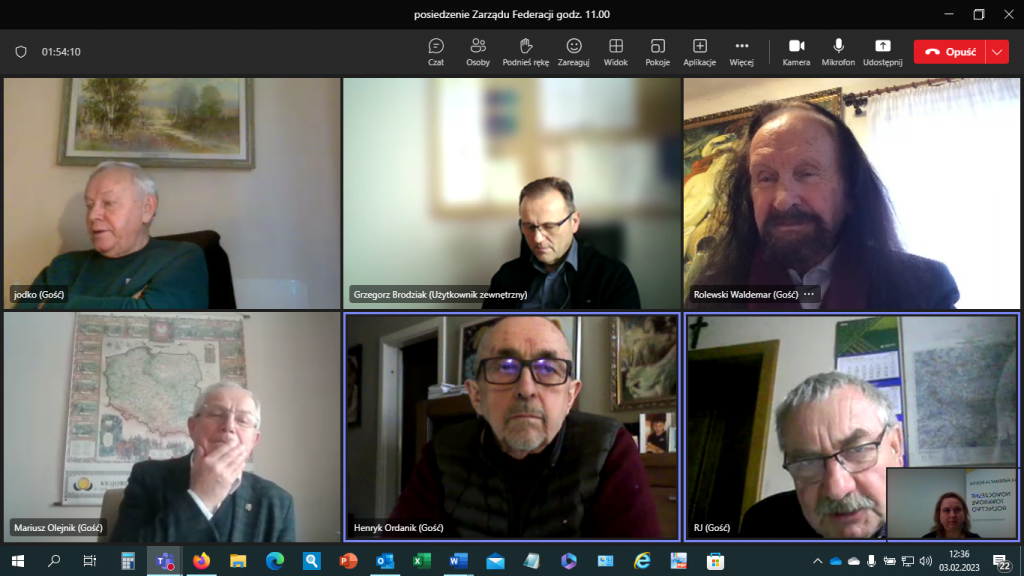Expand the Więcej more options menu
This screenshot has height=576, width=1024.
click(741, 52)
